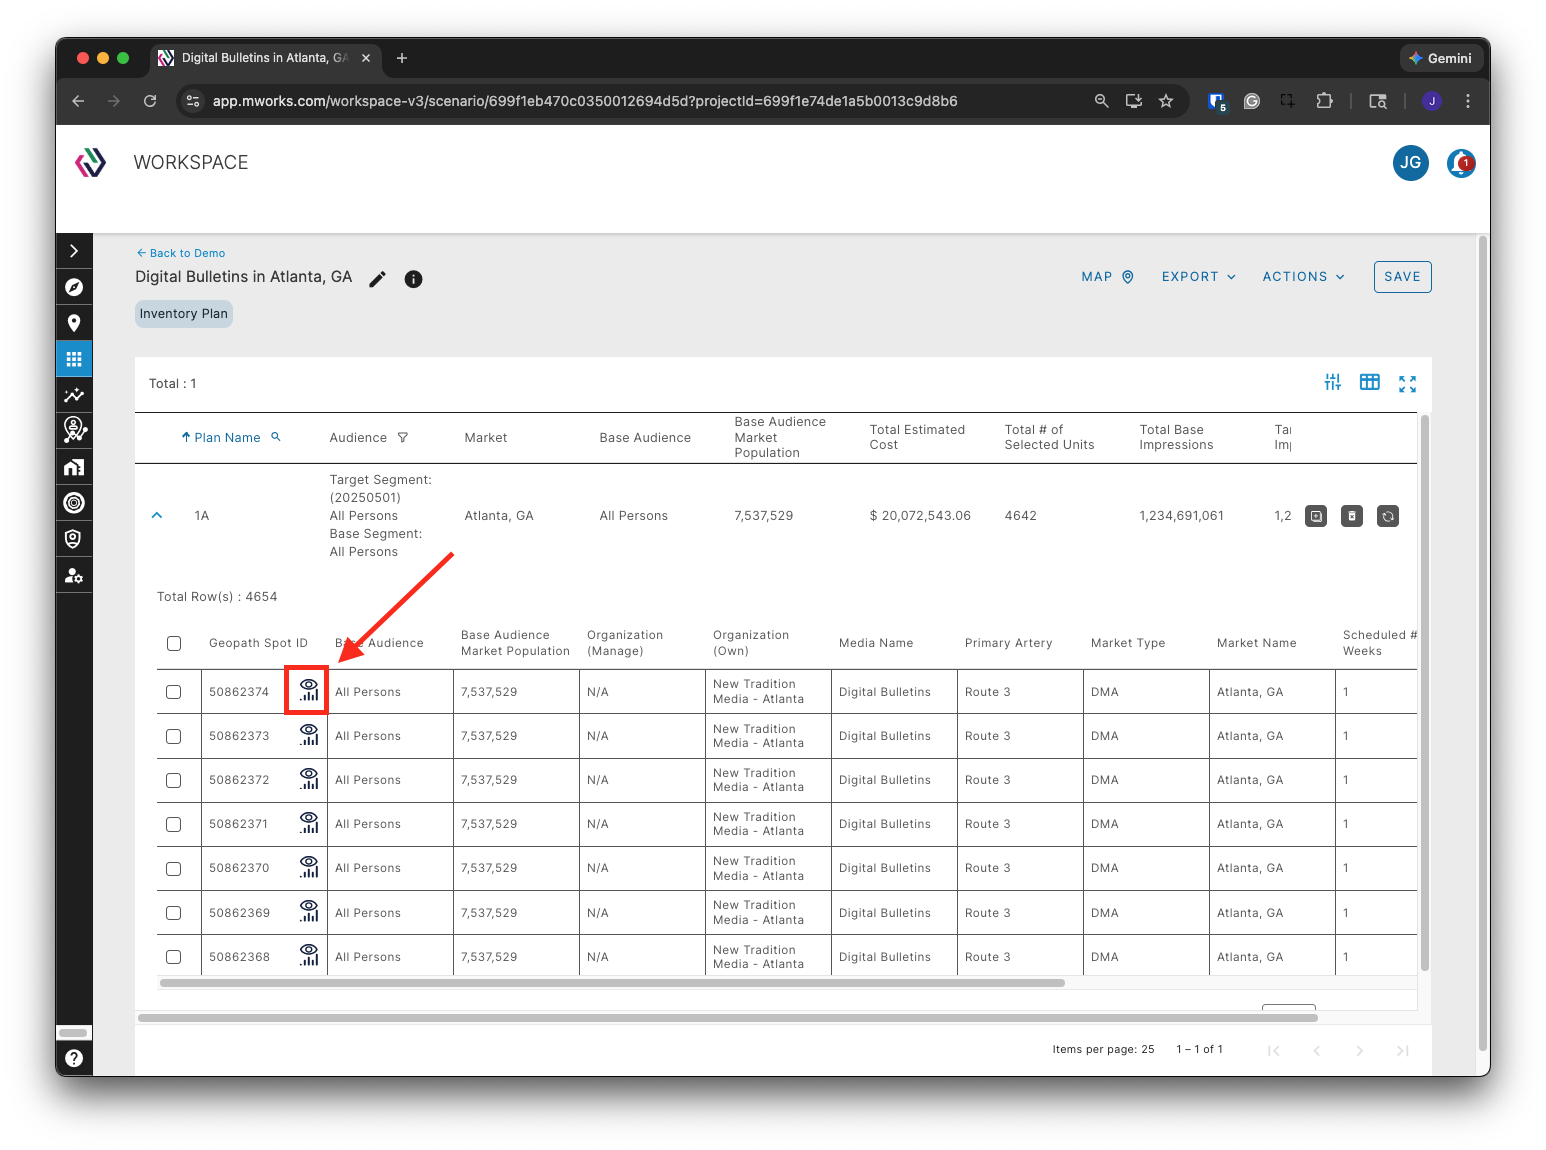The height and width of the screenshot is (1150, 1546).
Task: Check the box for spot 50862373
Action: click(x=174, y=736)
